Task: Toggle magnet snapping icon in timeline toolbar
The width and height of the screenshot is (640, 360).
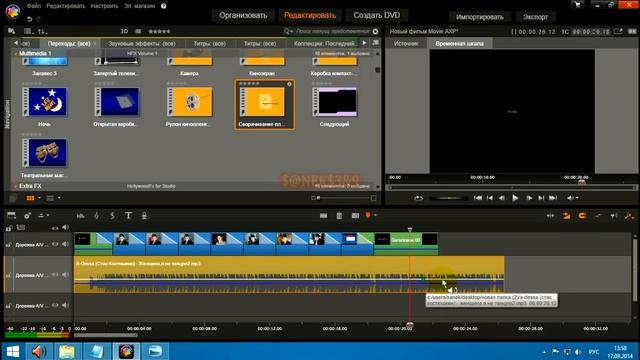Action: tap(582, 216)
